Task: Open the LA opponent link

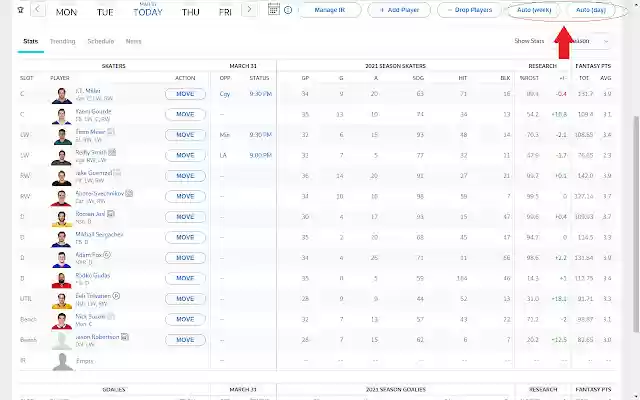Action: (x=223, y=155)
